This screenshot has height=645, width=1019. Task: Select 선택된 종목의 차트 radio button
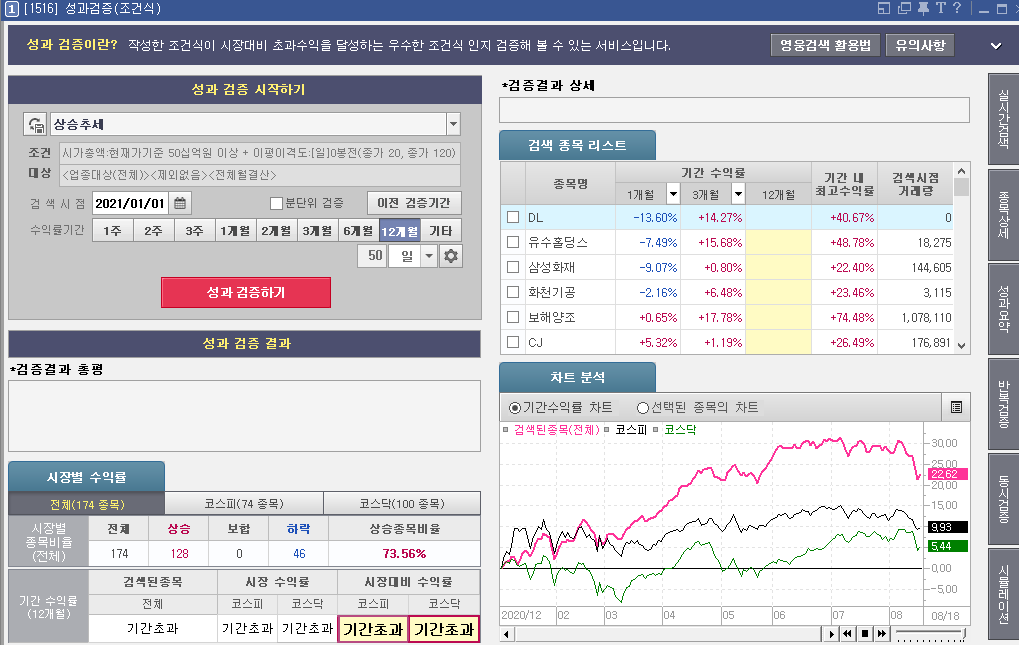click(643, 408)
